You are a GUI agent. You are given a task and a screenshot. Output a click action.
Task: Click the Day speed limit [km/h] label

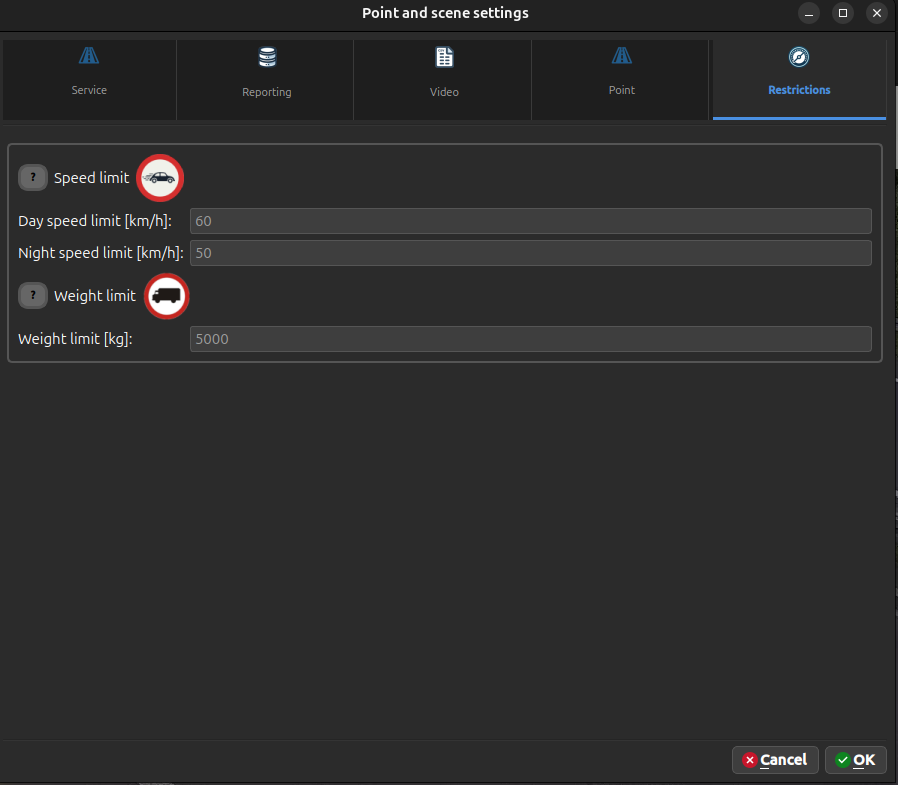[x=95, y=221]
